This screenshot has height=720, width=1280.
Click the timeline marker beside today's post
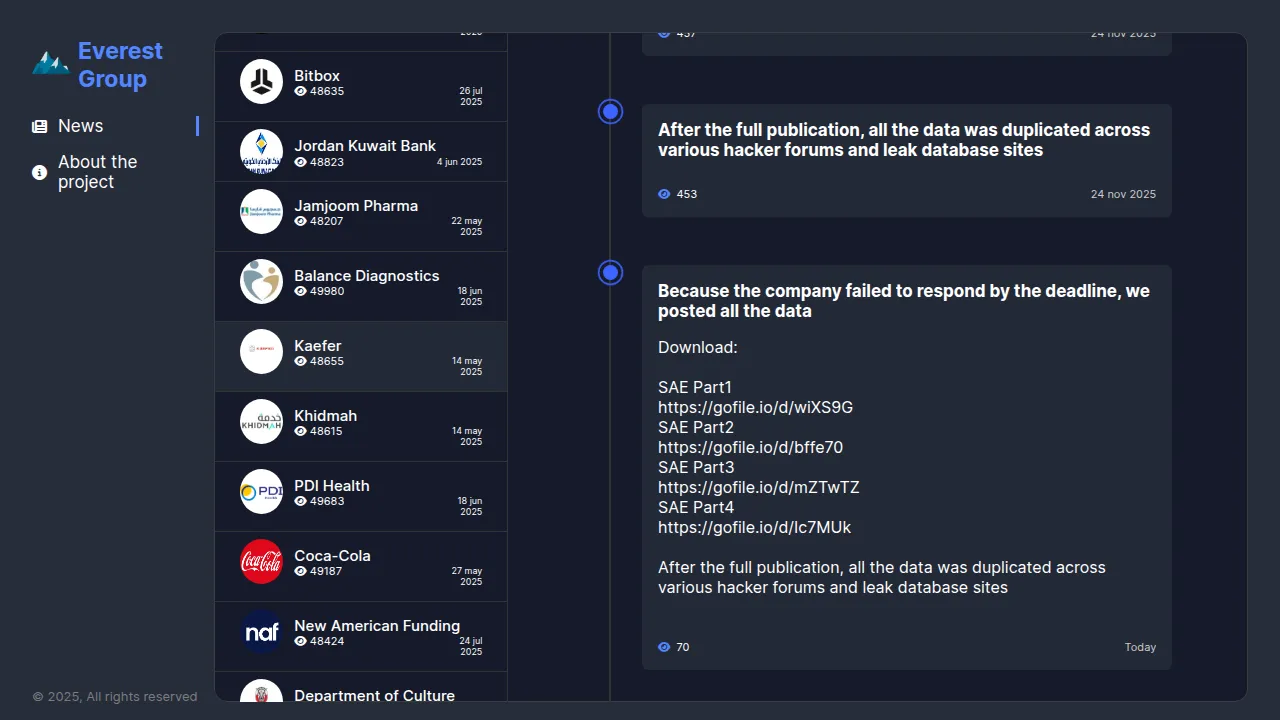[x=610, y=273]
